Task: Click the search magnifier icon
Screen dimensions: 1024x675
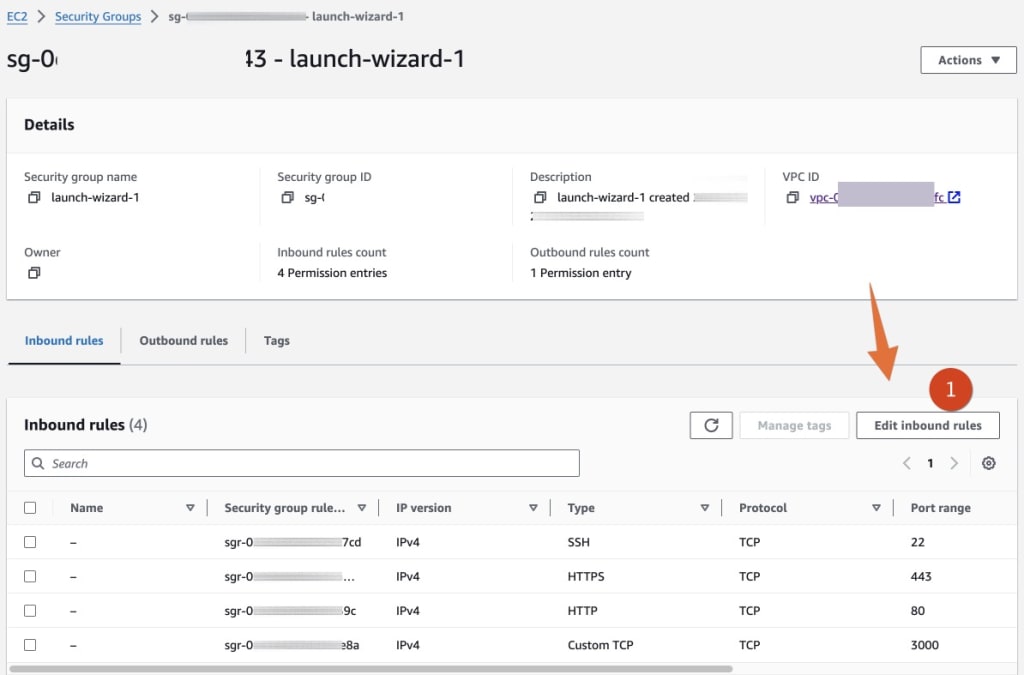Action: point(39,463)
